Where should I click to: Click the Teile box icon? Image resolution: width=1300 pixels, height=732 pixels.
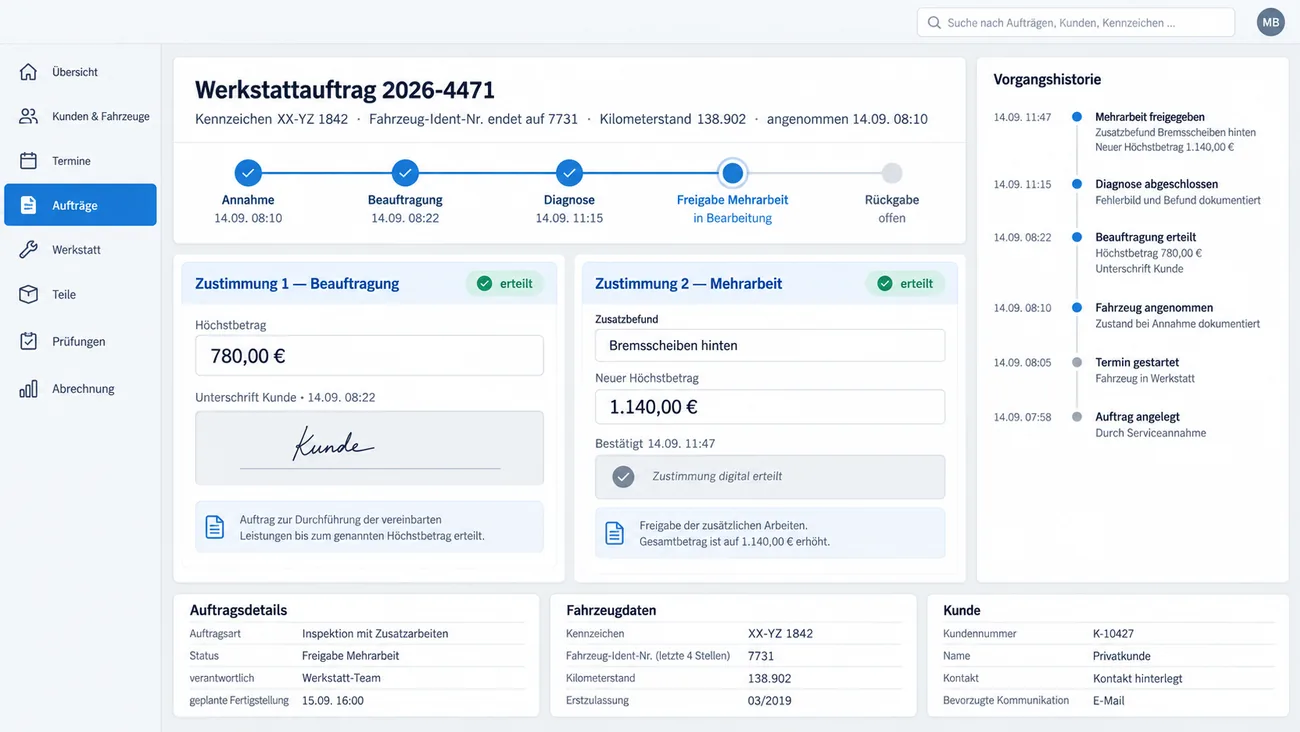[28, 294]
